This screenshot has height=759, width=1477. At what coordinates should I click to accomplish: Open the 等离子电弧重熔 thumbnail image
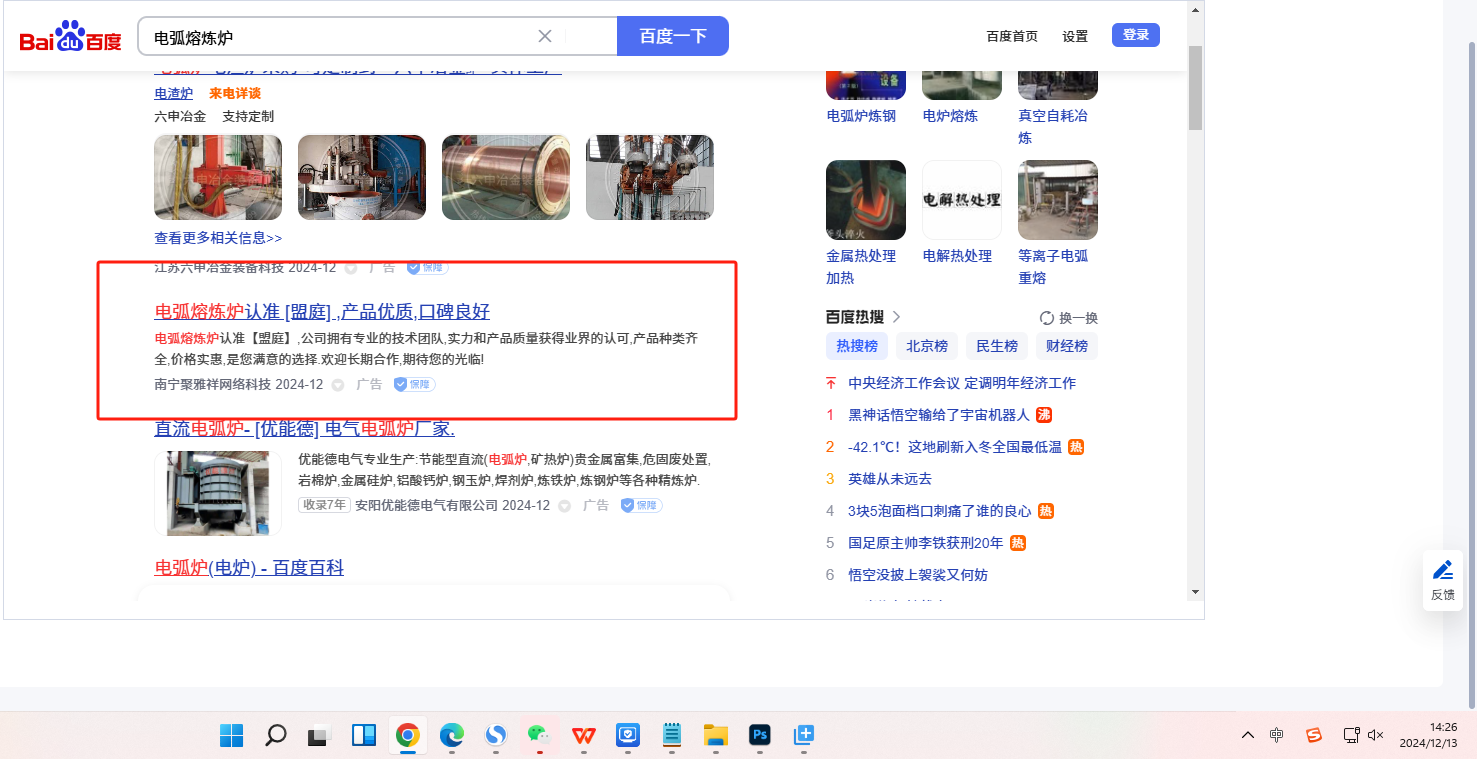1057,200
